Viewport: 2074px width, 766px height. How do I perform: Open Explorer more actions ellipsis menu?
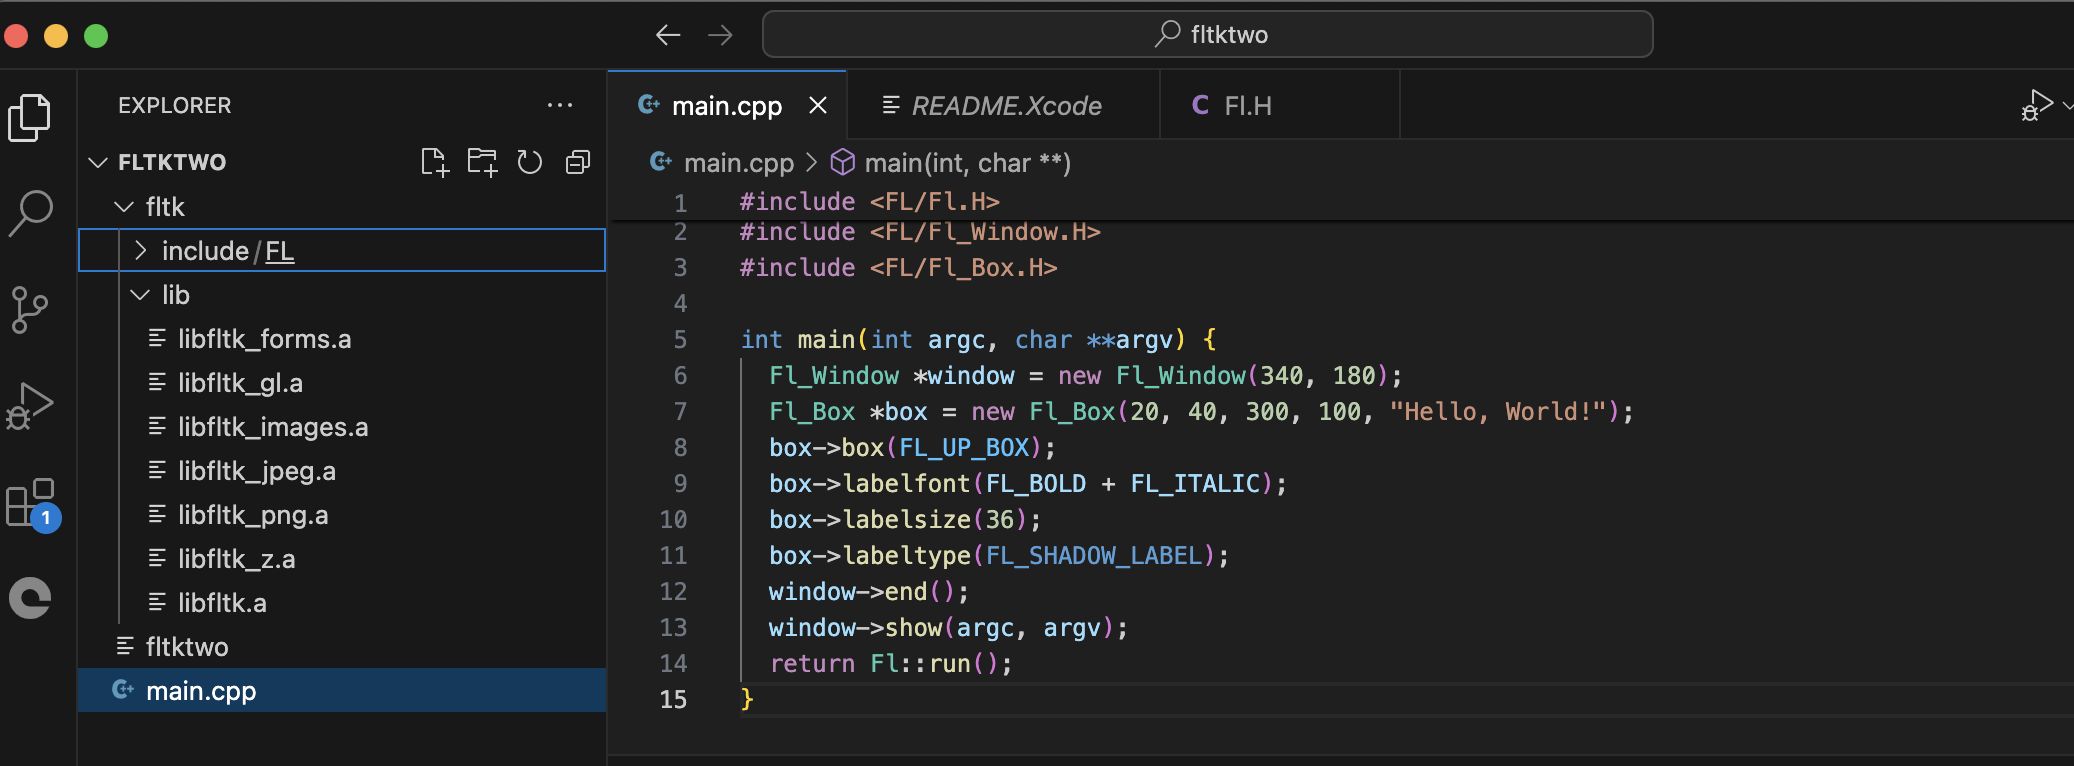tap(560, 105)
